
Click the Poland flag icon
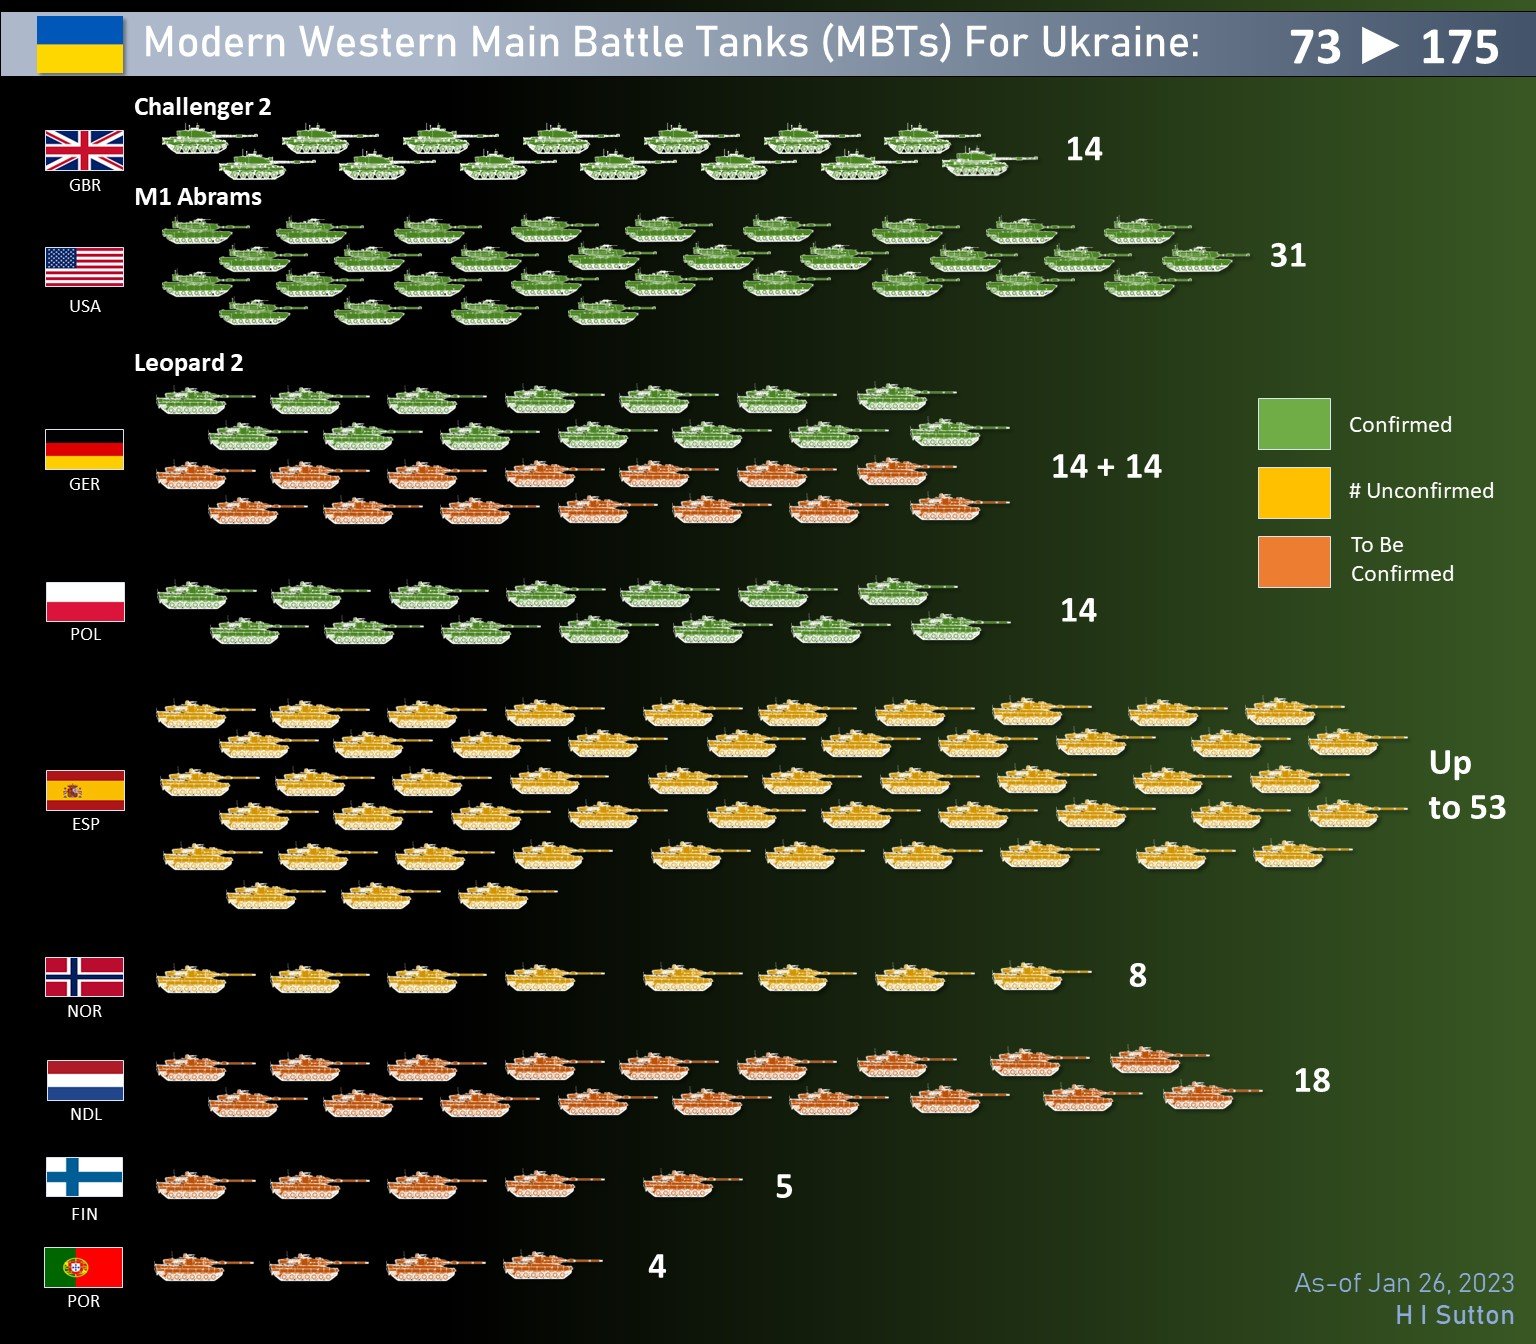[x=85, y=602]
